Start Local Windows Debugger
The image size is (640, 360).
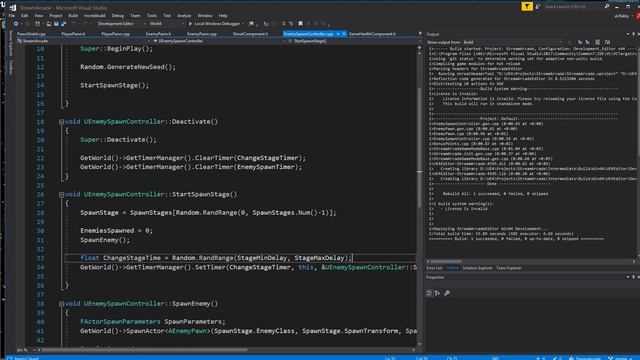pos(216,24)
